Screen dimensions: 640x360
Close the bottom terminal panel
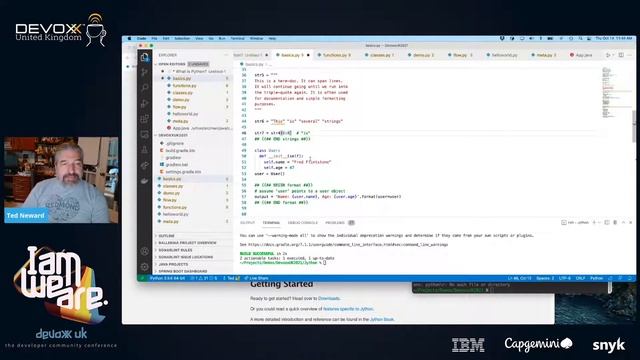(631, 222)
